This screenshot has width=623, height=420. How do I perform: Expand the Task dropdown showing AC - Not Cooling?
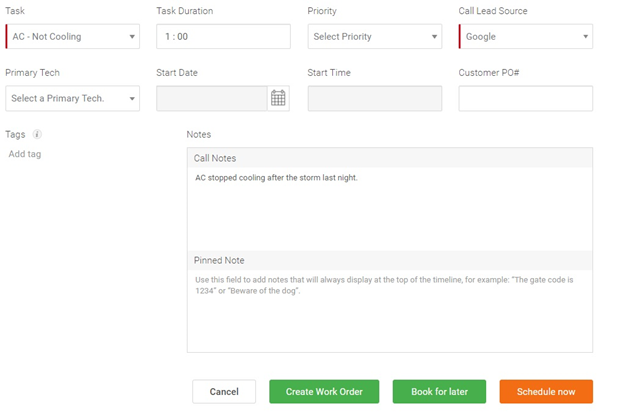72,37
